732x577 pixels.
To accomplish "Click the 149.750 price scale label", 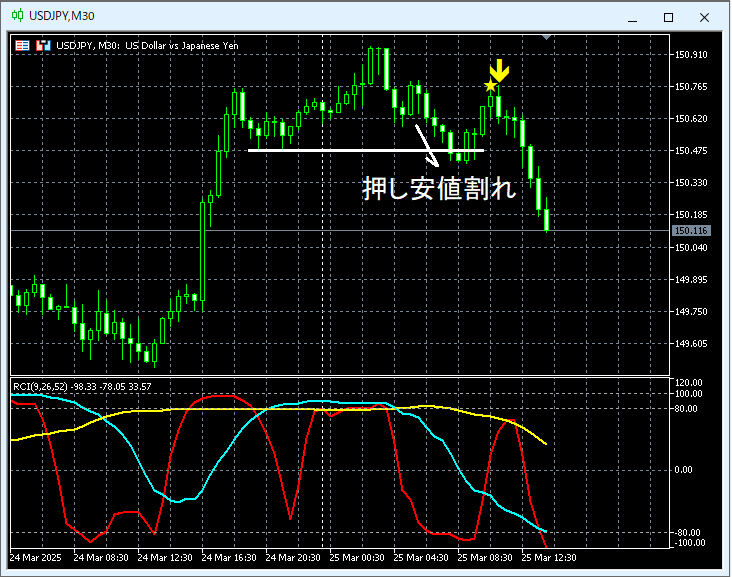I will pyautogui.click(x=691, y=311).
